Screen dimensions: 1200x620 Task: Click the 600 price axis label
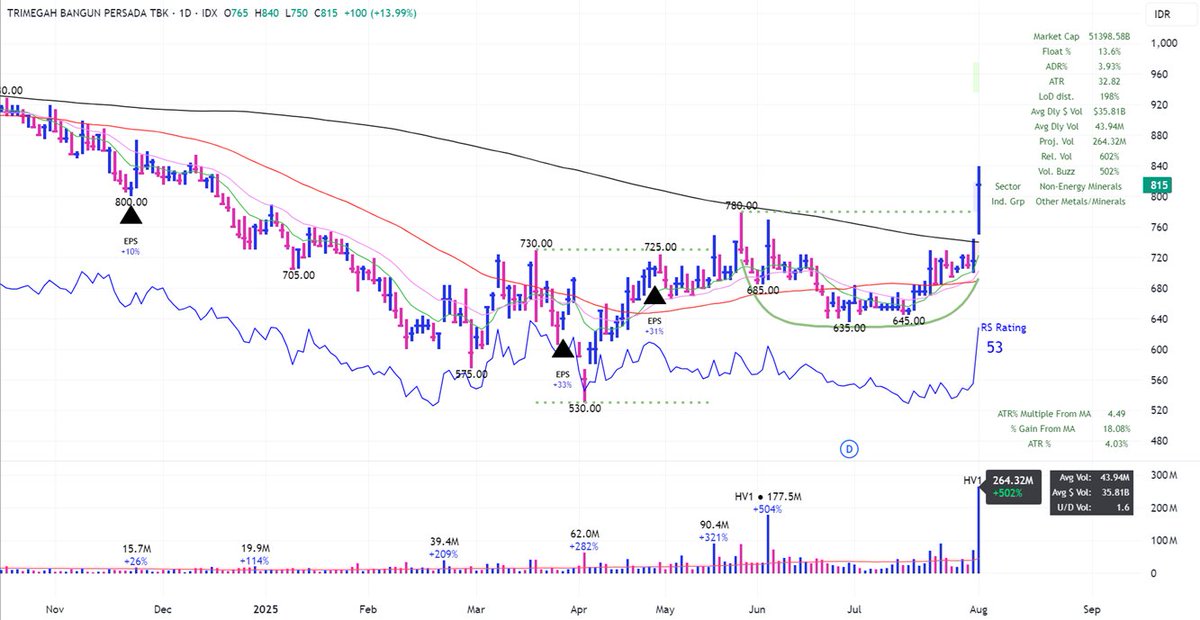pyautogui.click(x=1158, y=349)
